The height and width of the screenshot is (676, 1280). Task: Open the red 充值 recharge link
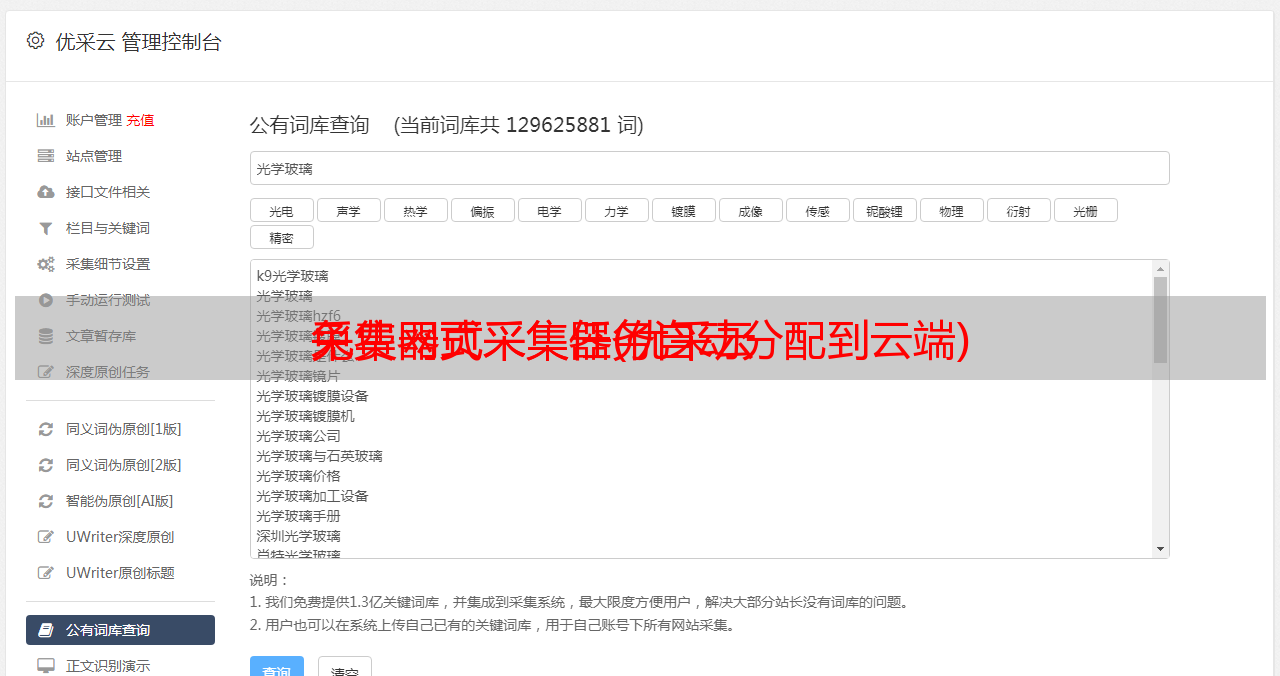[140, 120]
